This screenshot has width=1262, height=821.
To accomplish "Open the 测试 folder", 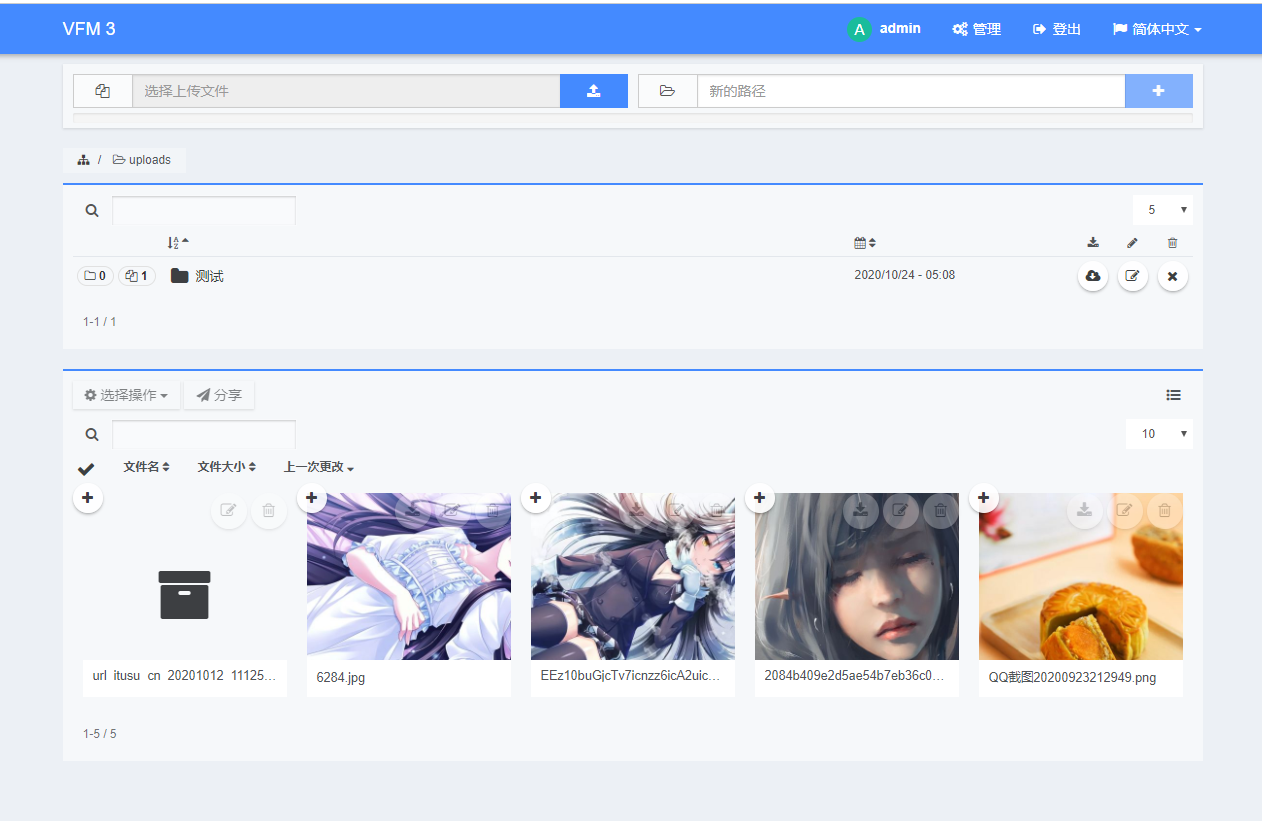I will click(x=197, y=276).
